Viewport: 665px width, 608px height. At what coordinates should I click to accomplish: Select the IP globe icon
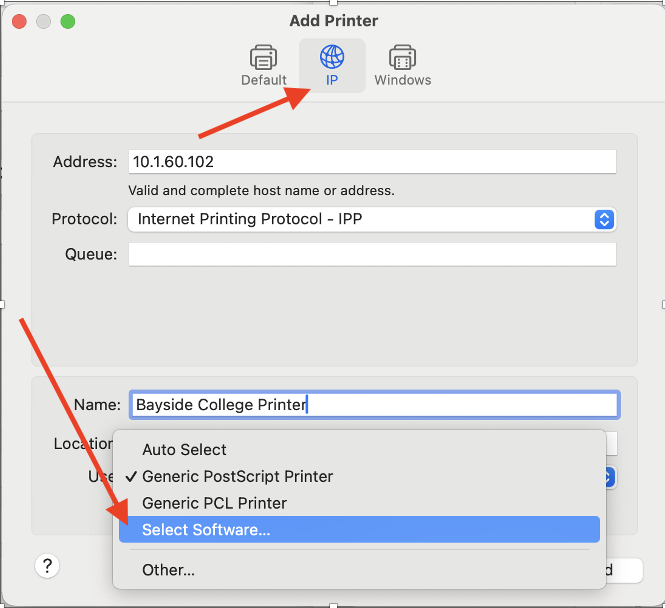pos(331,56)
